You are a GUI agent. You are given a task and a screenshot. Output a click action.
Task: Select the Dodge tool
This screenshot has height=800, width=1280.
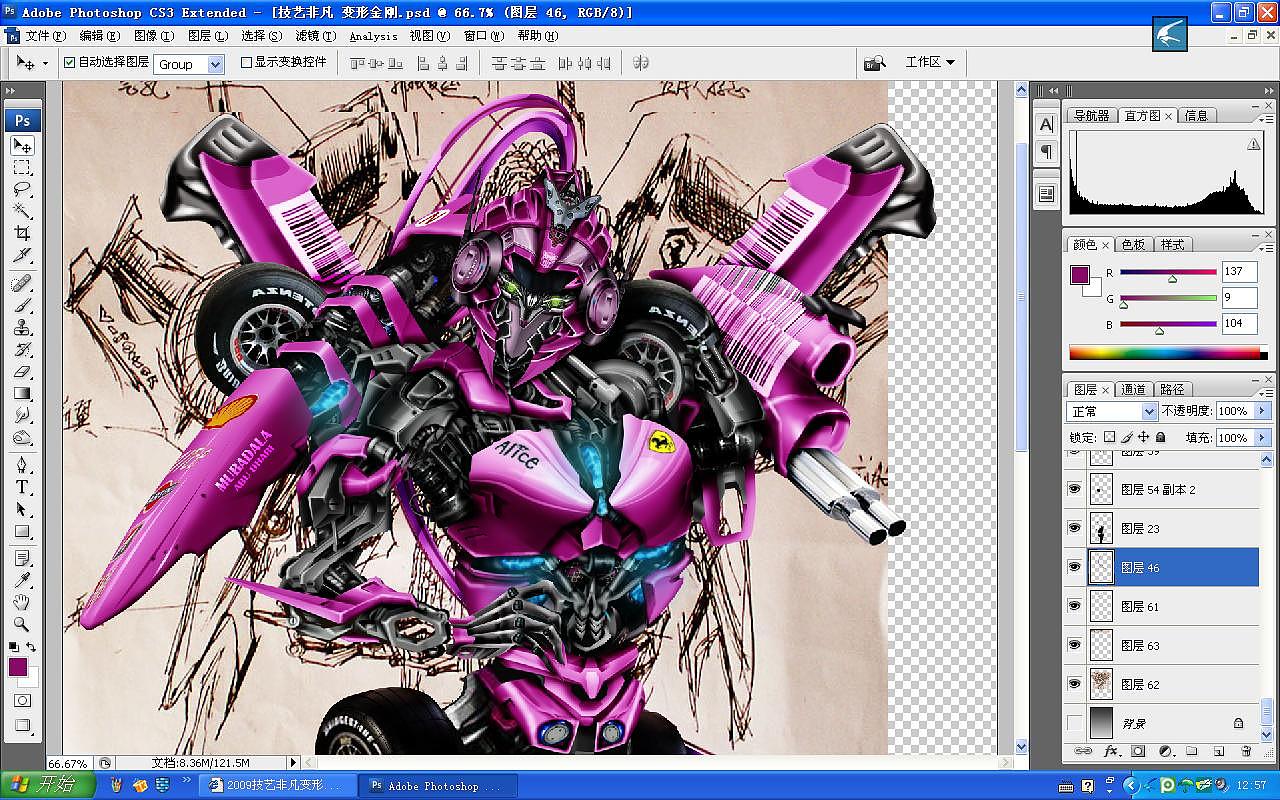22,438
